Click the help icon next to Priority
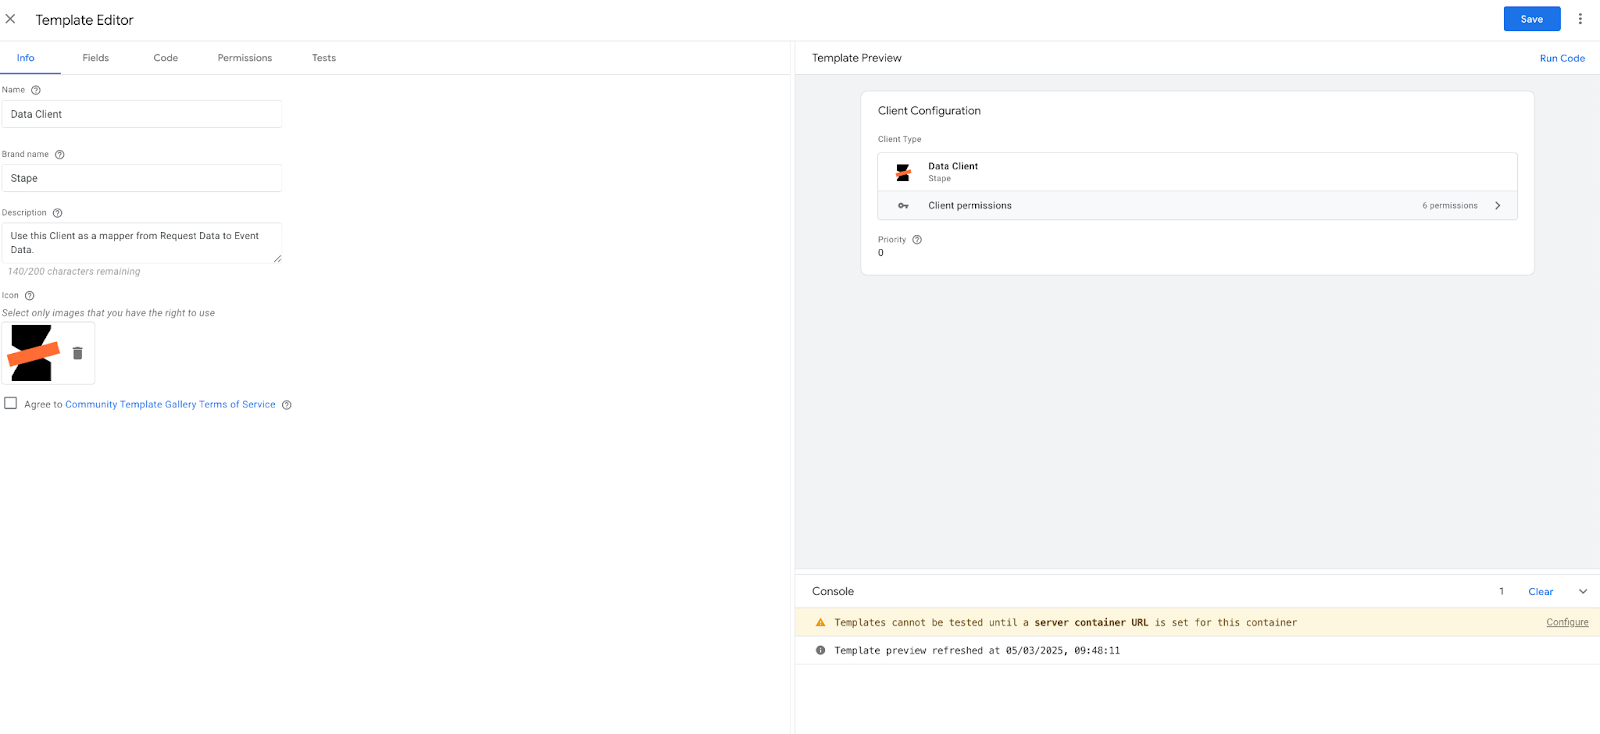The height and width of the screenshot is (734, 1600). pyautogui.click(x=917, y=240)
